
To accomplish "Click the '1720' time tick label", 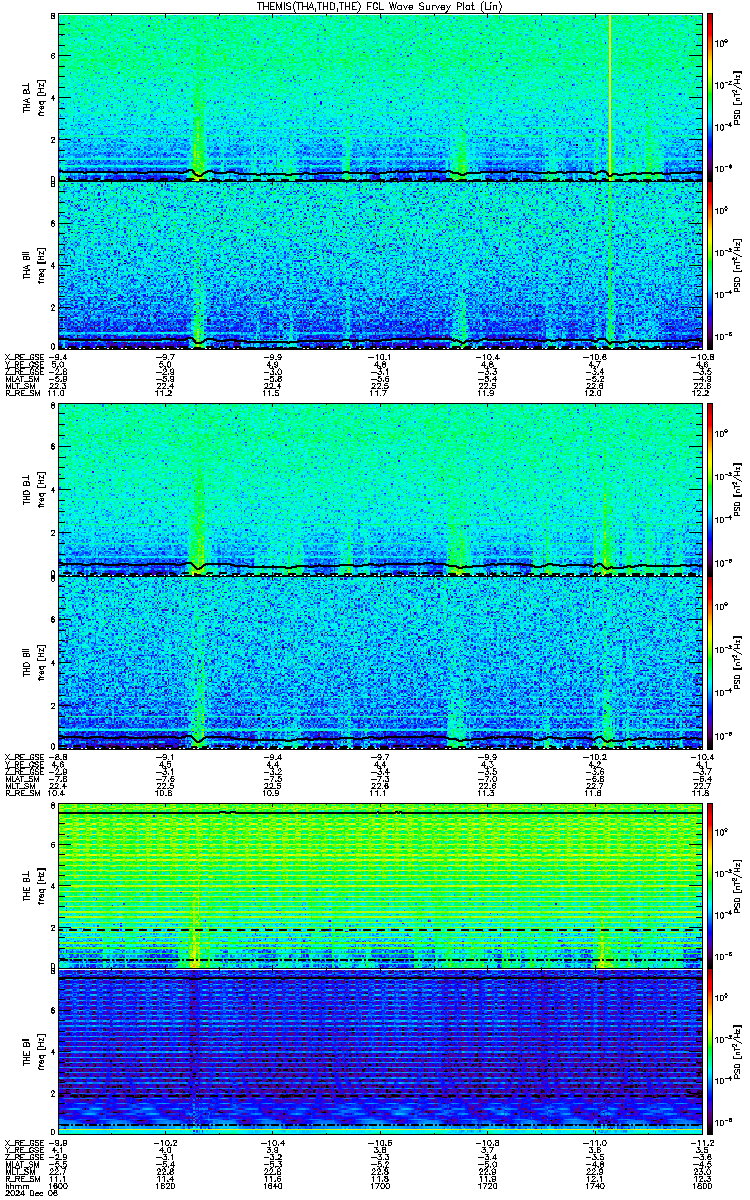I will [488, 1187].
